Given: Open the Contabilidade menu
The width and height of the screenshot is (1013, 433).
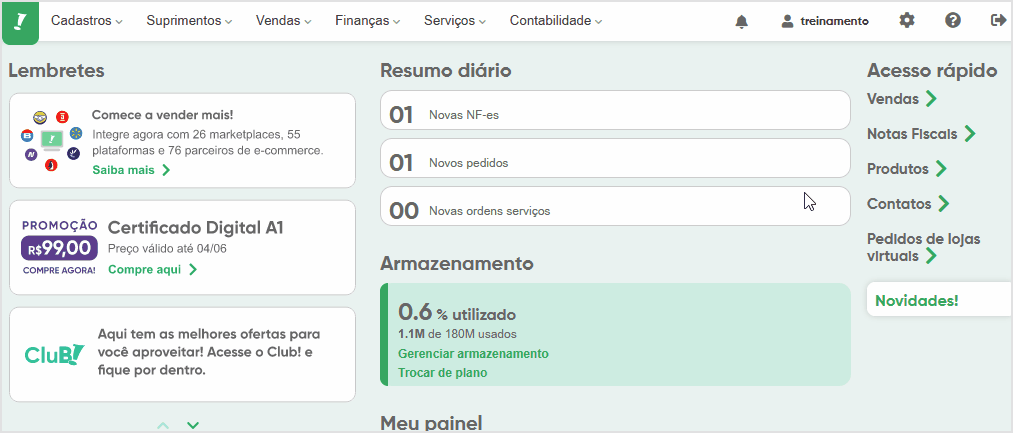Looking at the screenshot, I should pyautogui.click(x=556, y=21).
